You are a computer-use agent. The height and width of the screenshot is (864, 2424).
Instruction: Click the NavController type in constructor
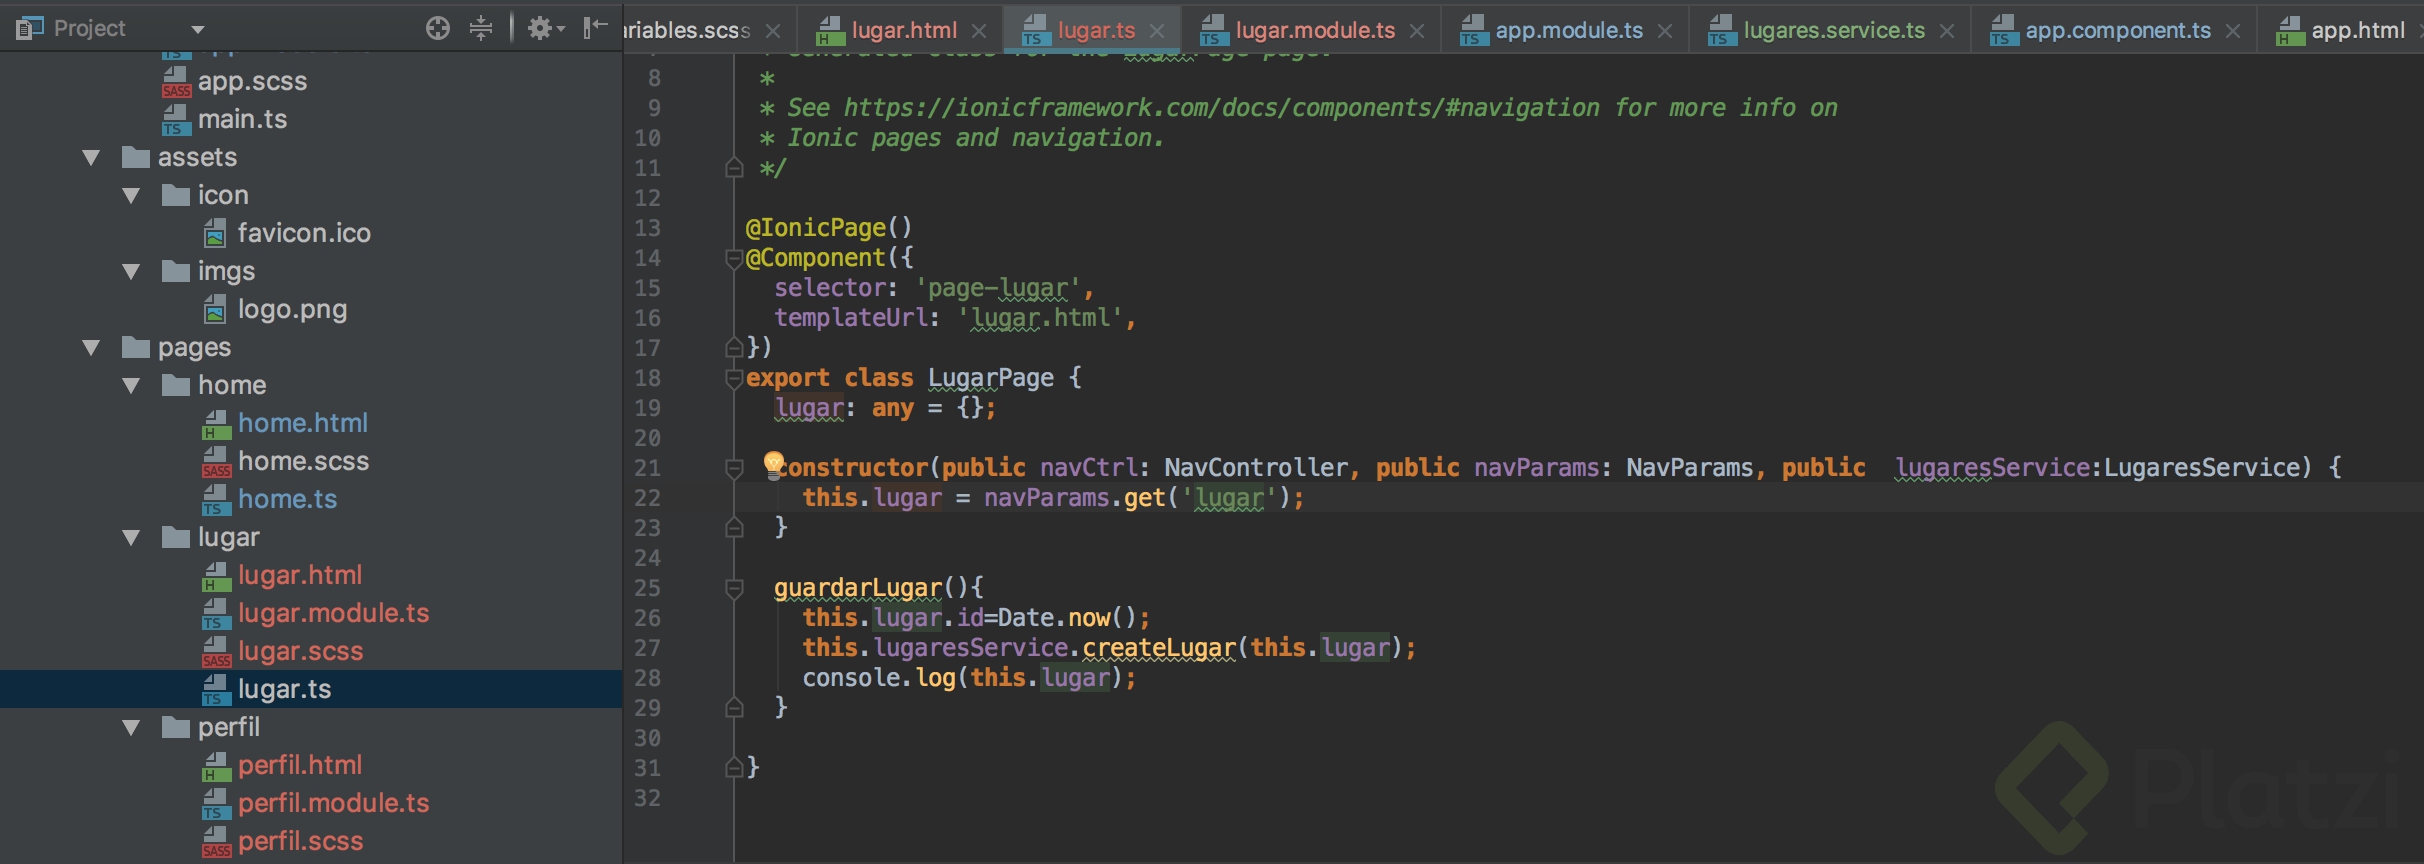tap(1255, 468)
